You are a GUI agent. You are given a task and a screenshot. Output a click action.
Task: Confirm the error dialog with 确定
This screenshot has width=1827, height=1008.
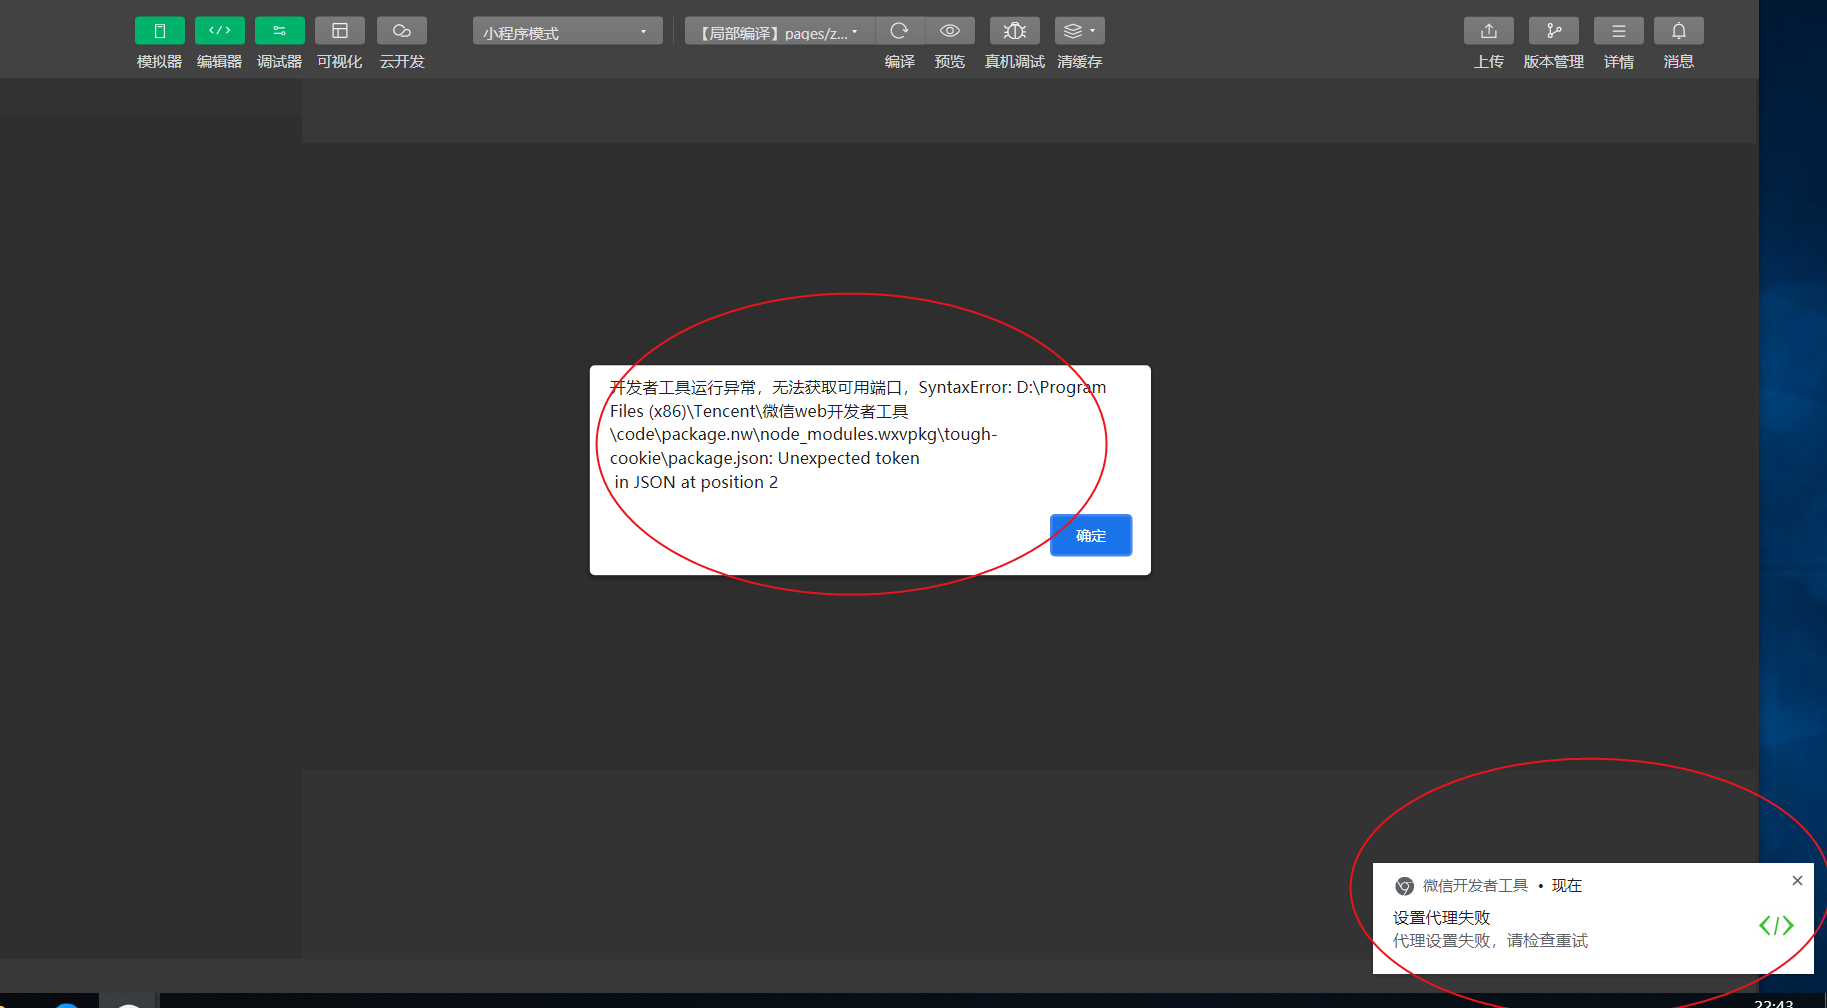[1091, 535]
